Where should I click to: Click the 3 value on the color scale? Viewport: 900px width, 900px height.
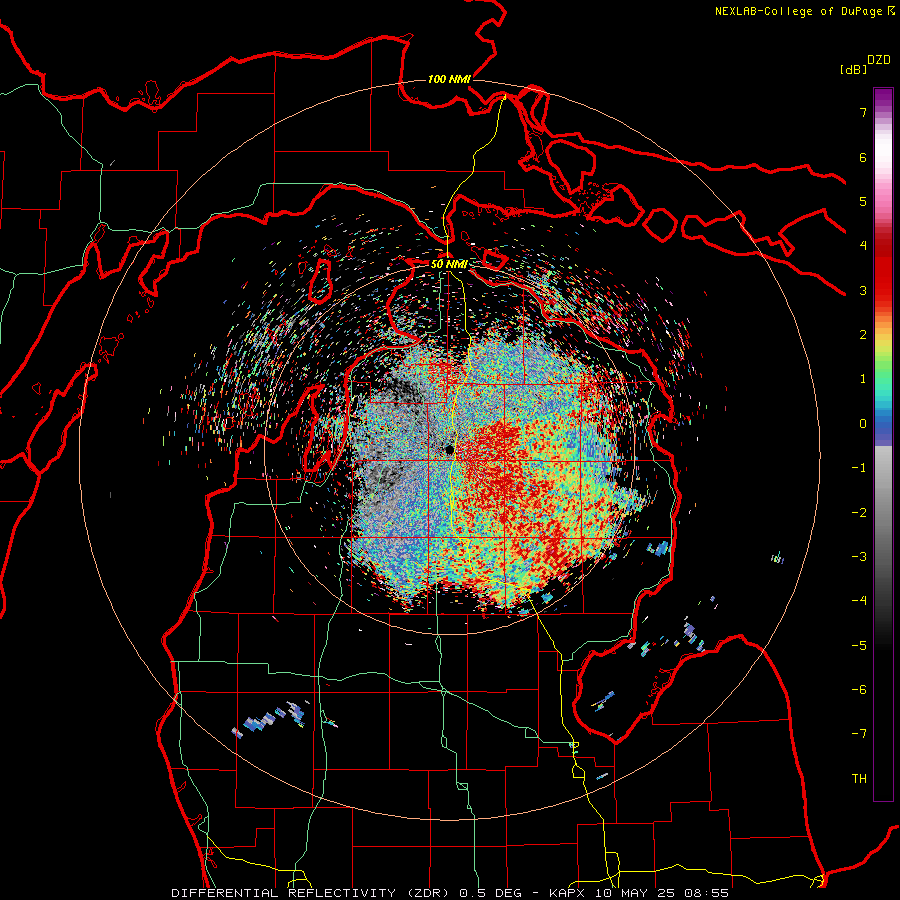pos(863,290)
